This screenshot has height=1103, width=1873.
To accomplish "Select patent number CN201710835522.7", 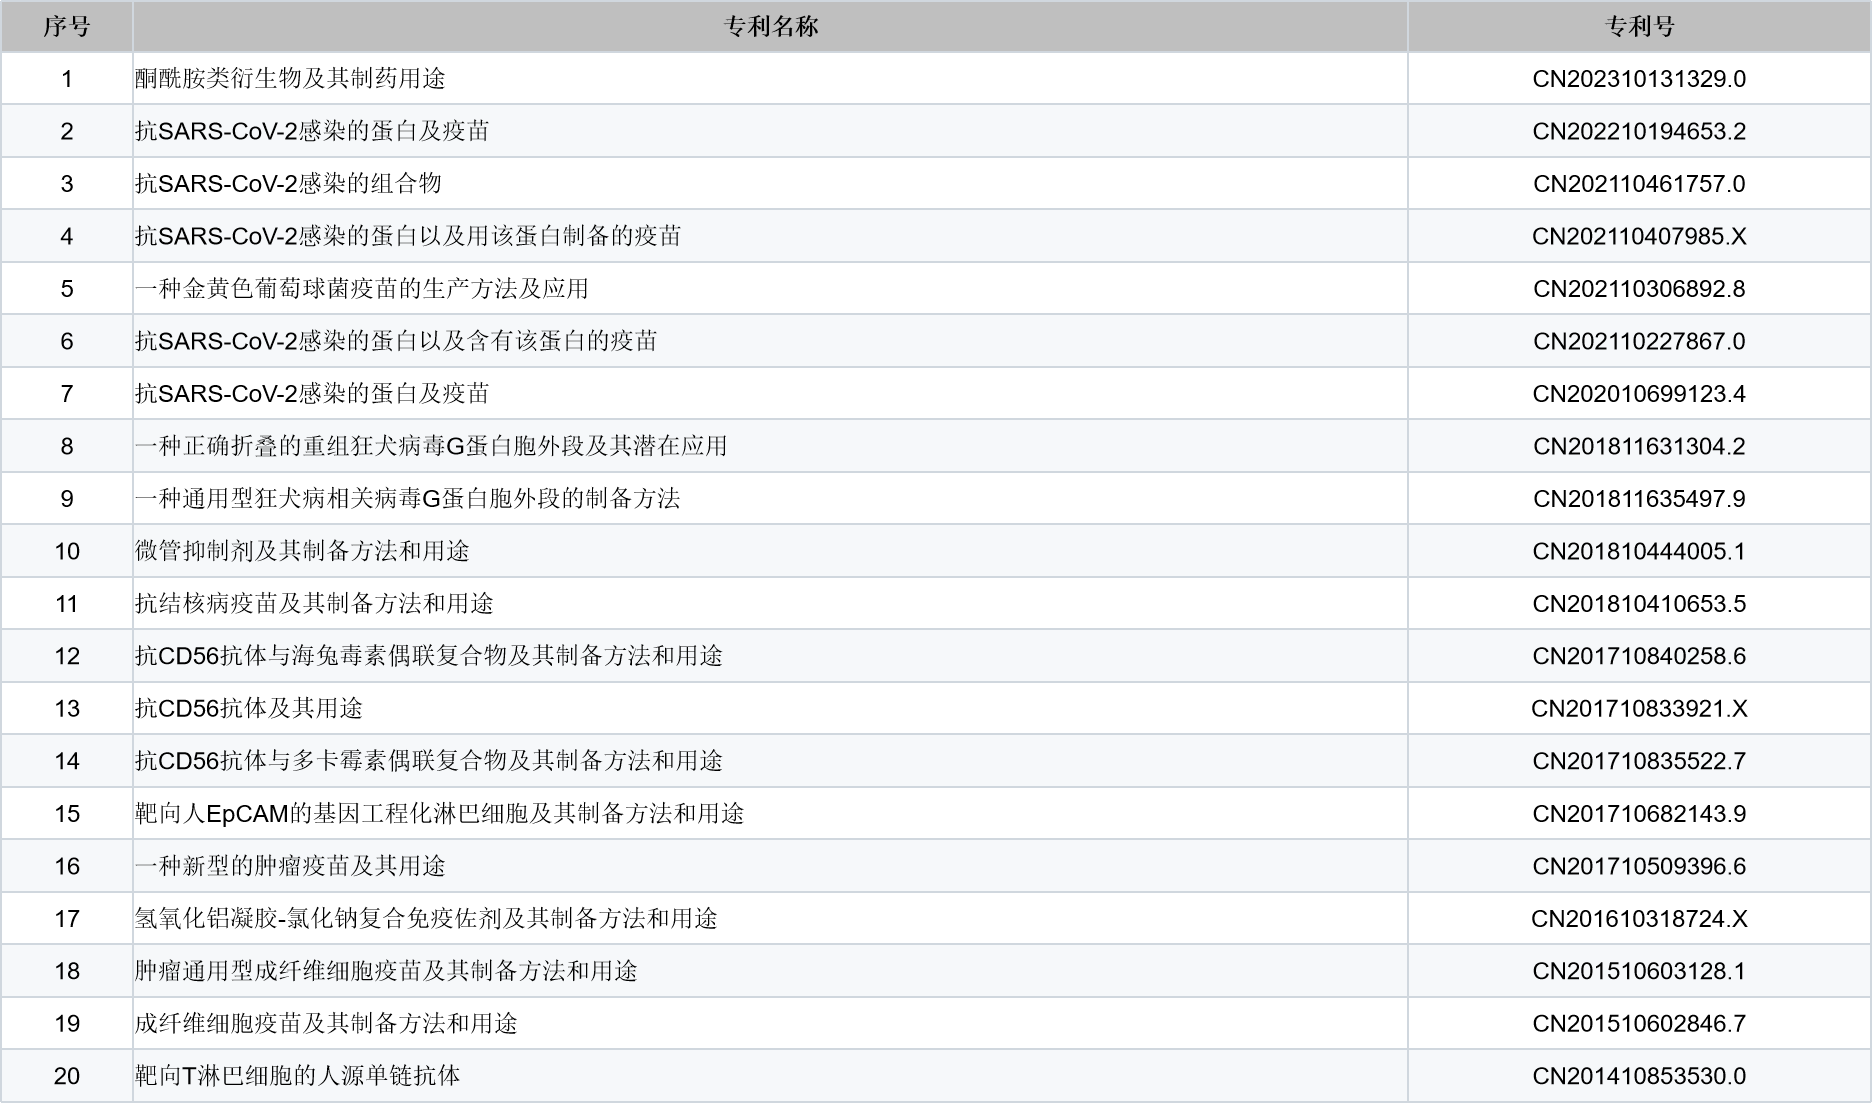I will 1639,761.
